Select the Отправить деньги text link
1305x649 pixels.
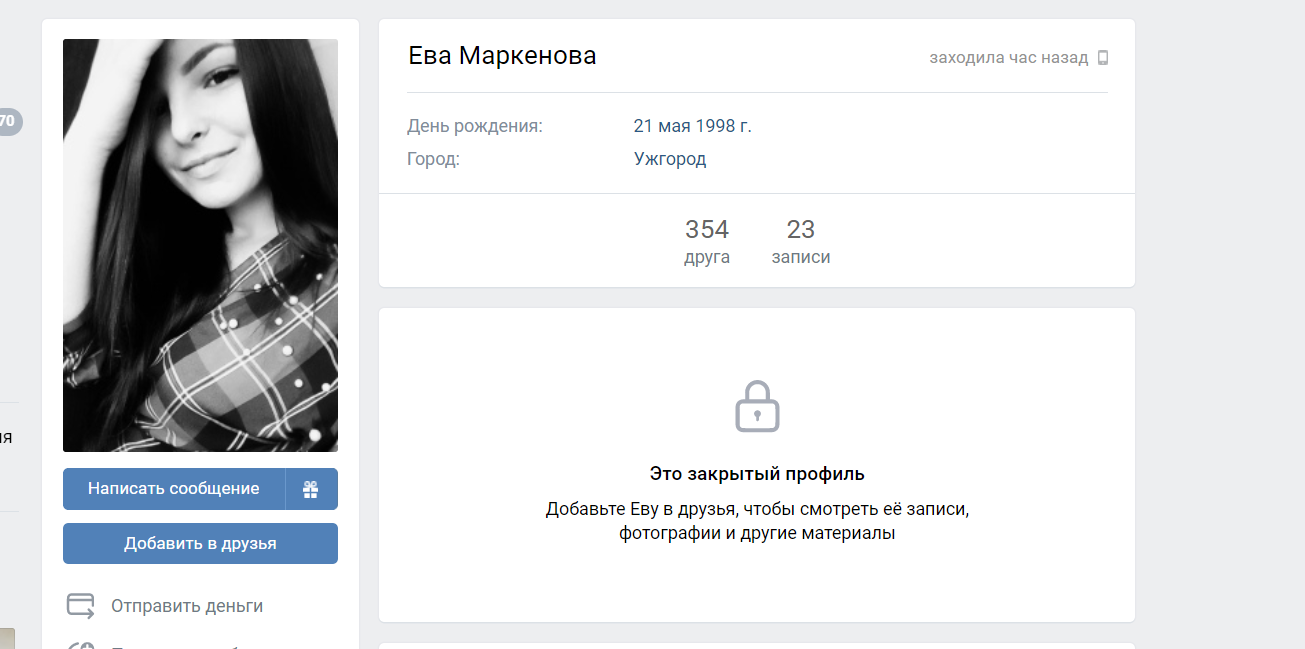point(187,606)
